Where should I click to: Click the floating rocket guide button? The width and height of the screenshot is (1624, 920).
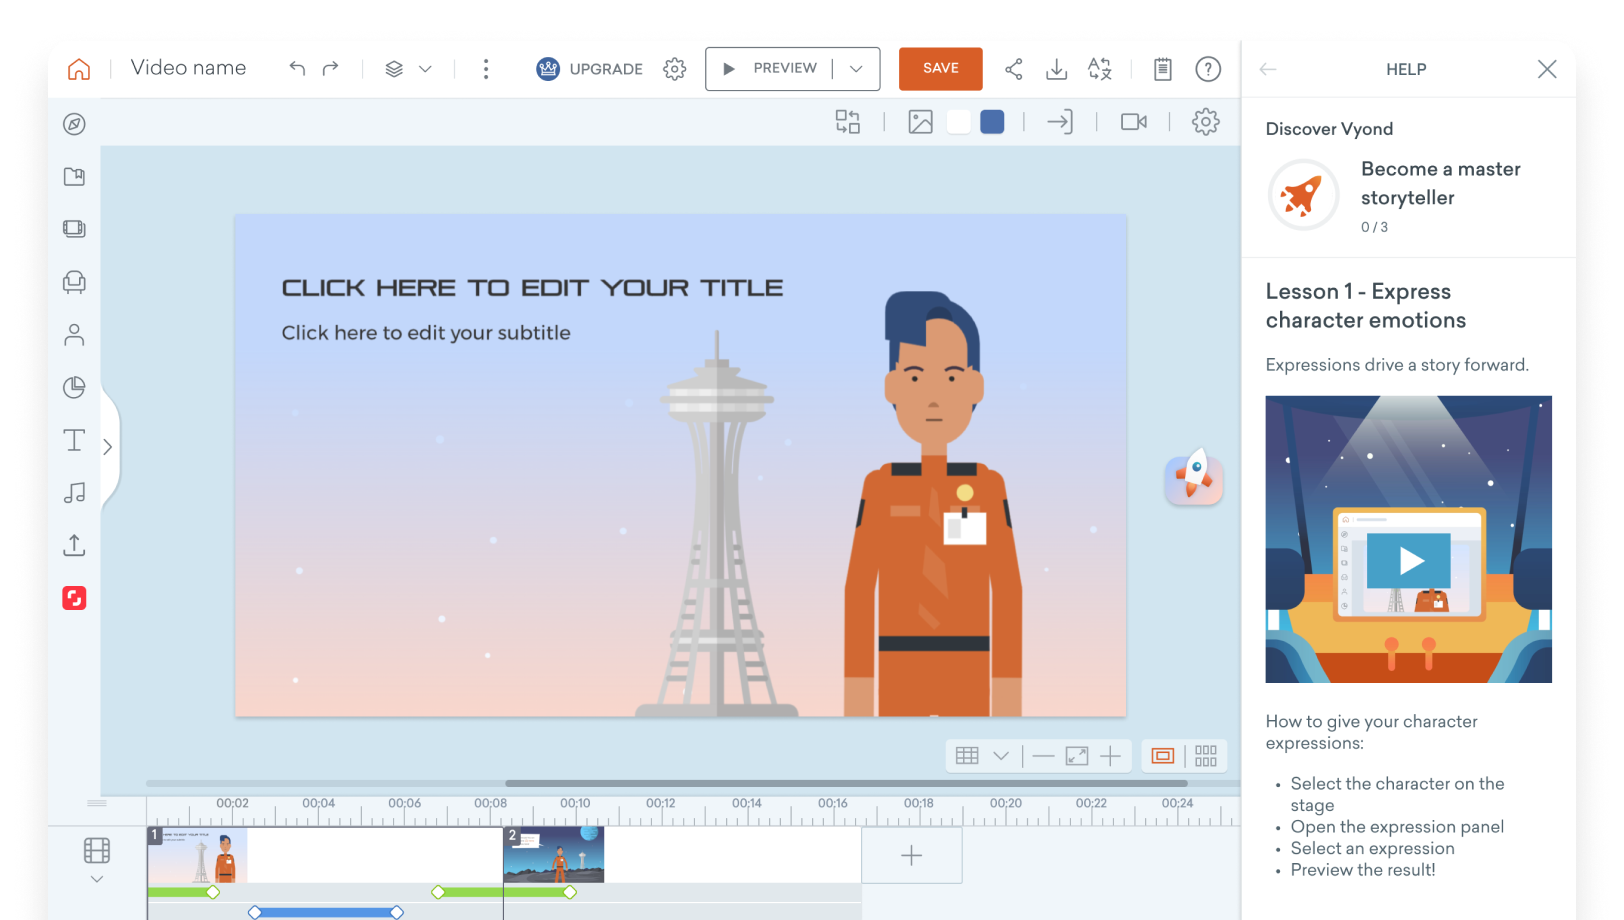(1194, 476)
